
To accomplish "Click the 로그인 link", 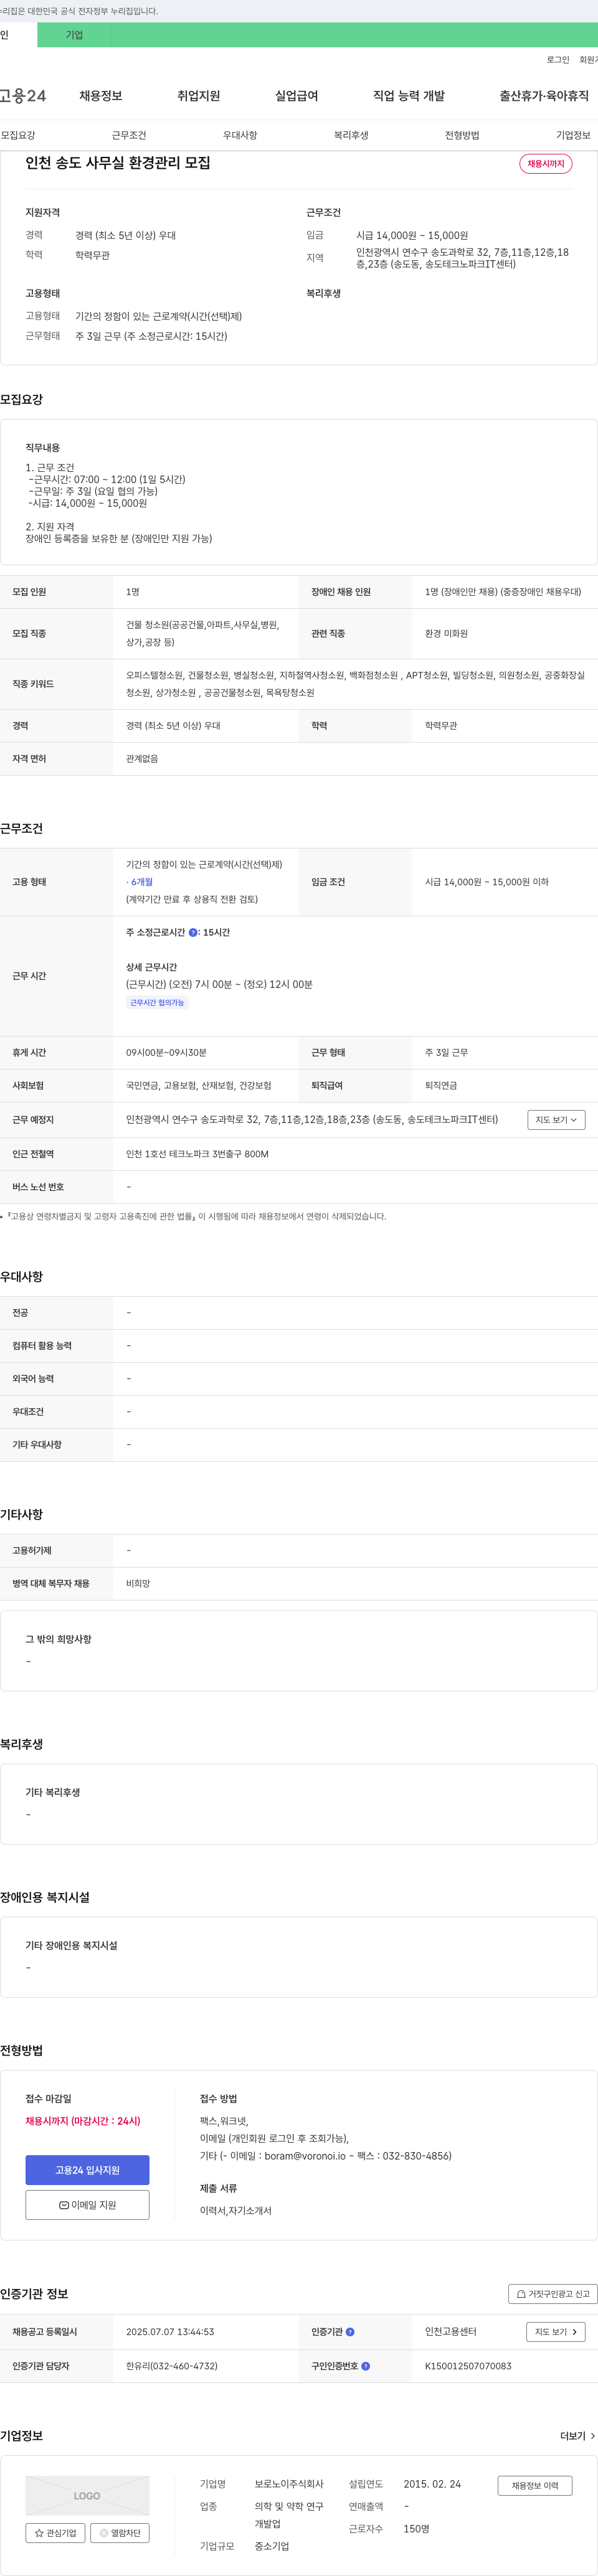I will point(558,60).
